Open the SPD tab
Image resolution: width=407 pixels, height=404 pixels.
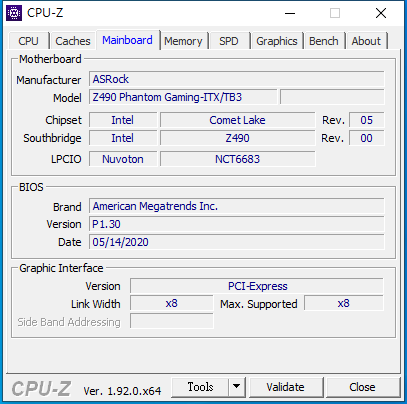(x=229, y=41)
